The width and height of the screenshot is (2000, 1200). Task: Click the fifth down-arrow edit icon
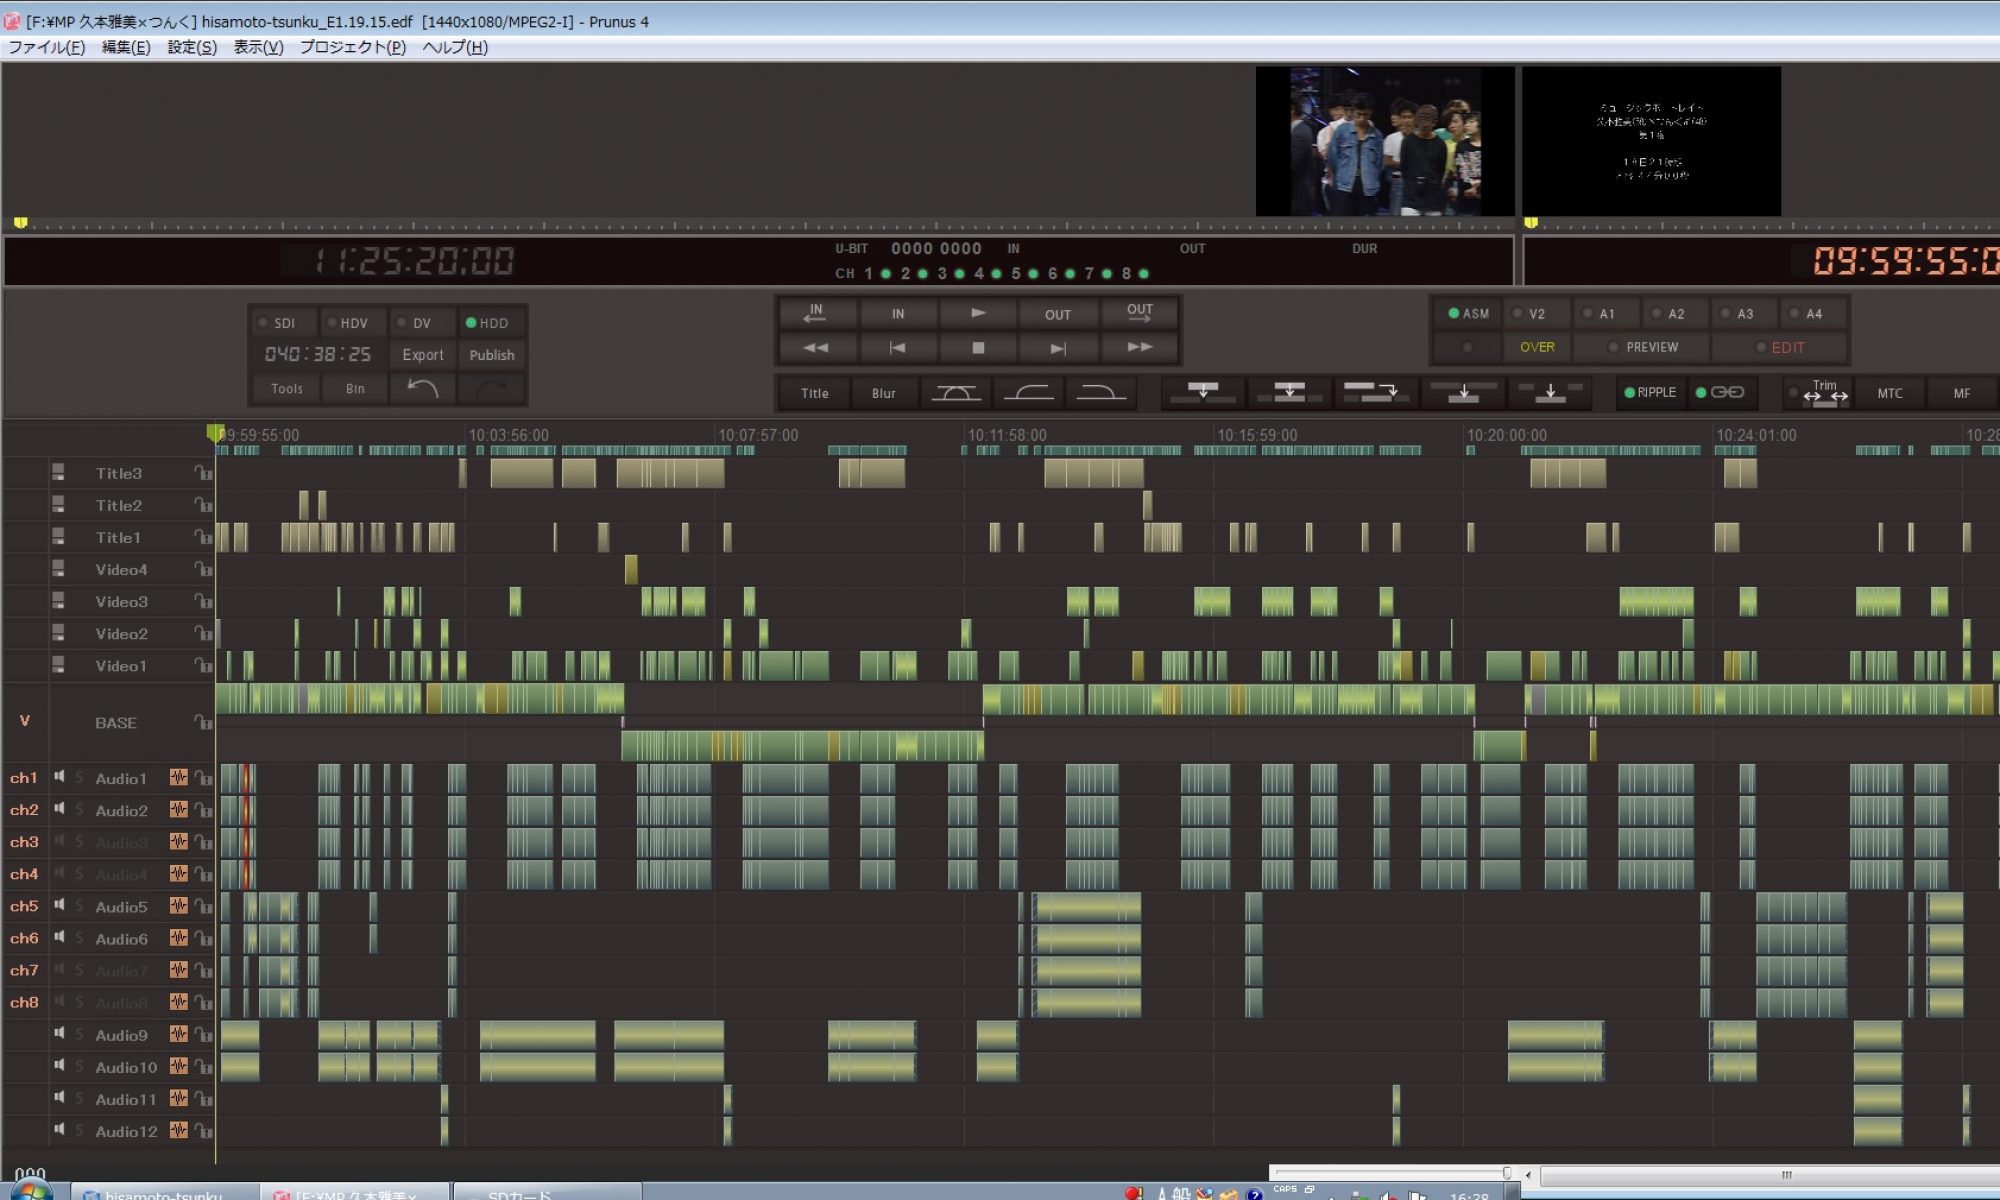click(x=1550, y=392)
